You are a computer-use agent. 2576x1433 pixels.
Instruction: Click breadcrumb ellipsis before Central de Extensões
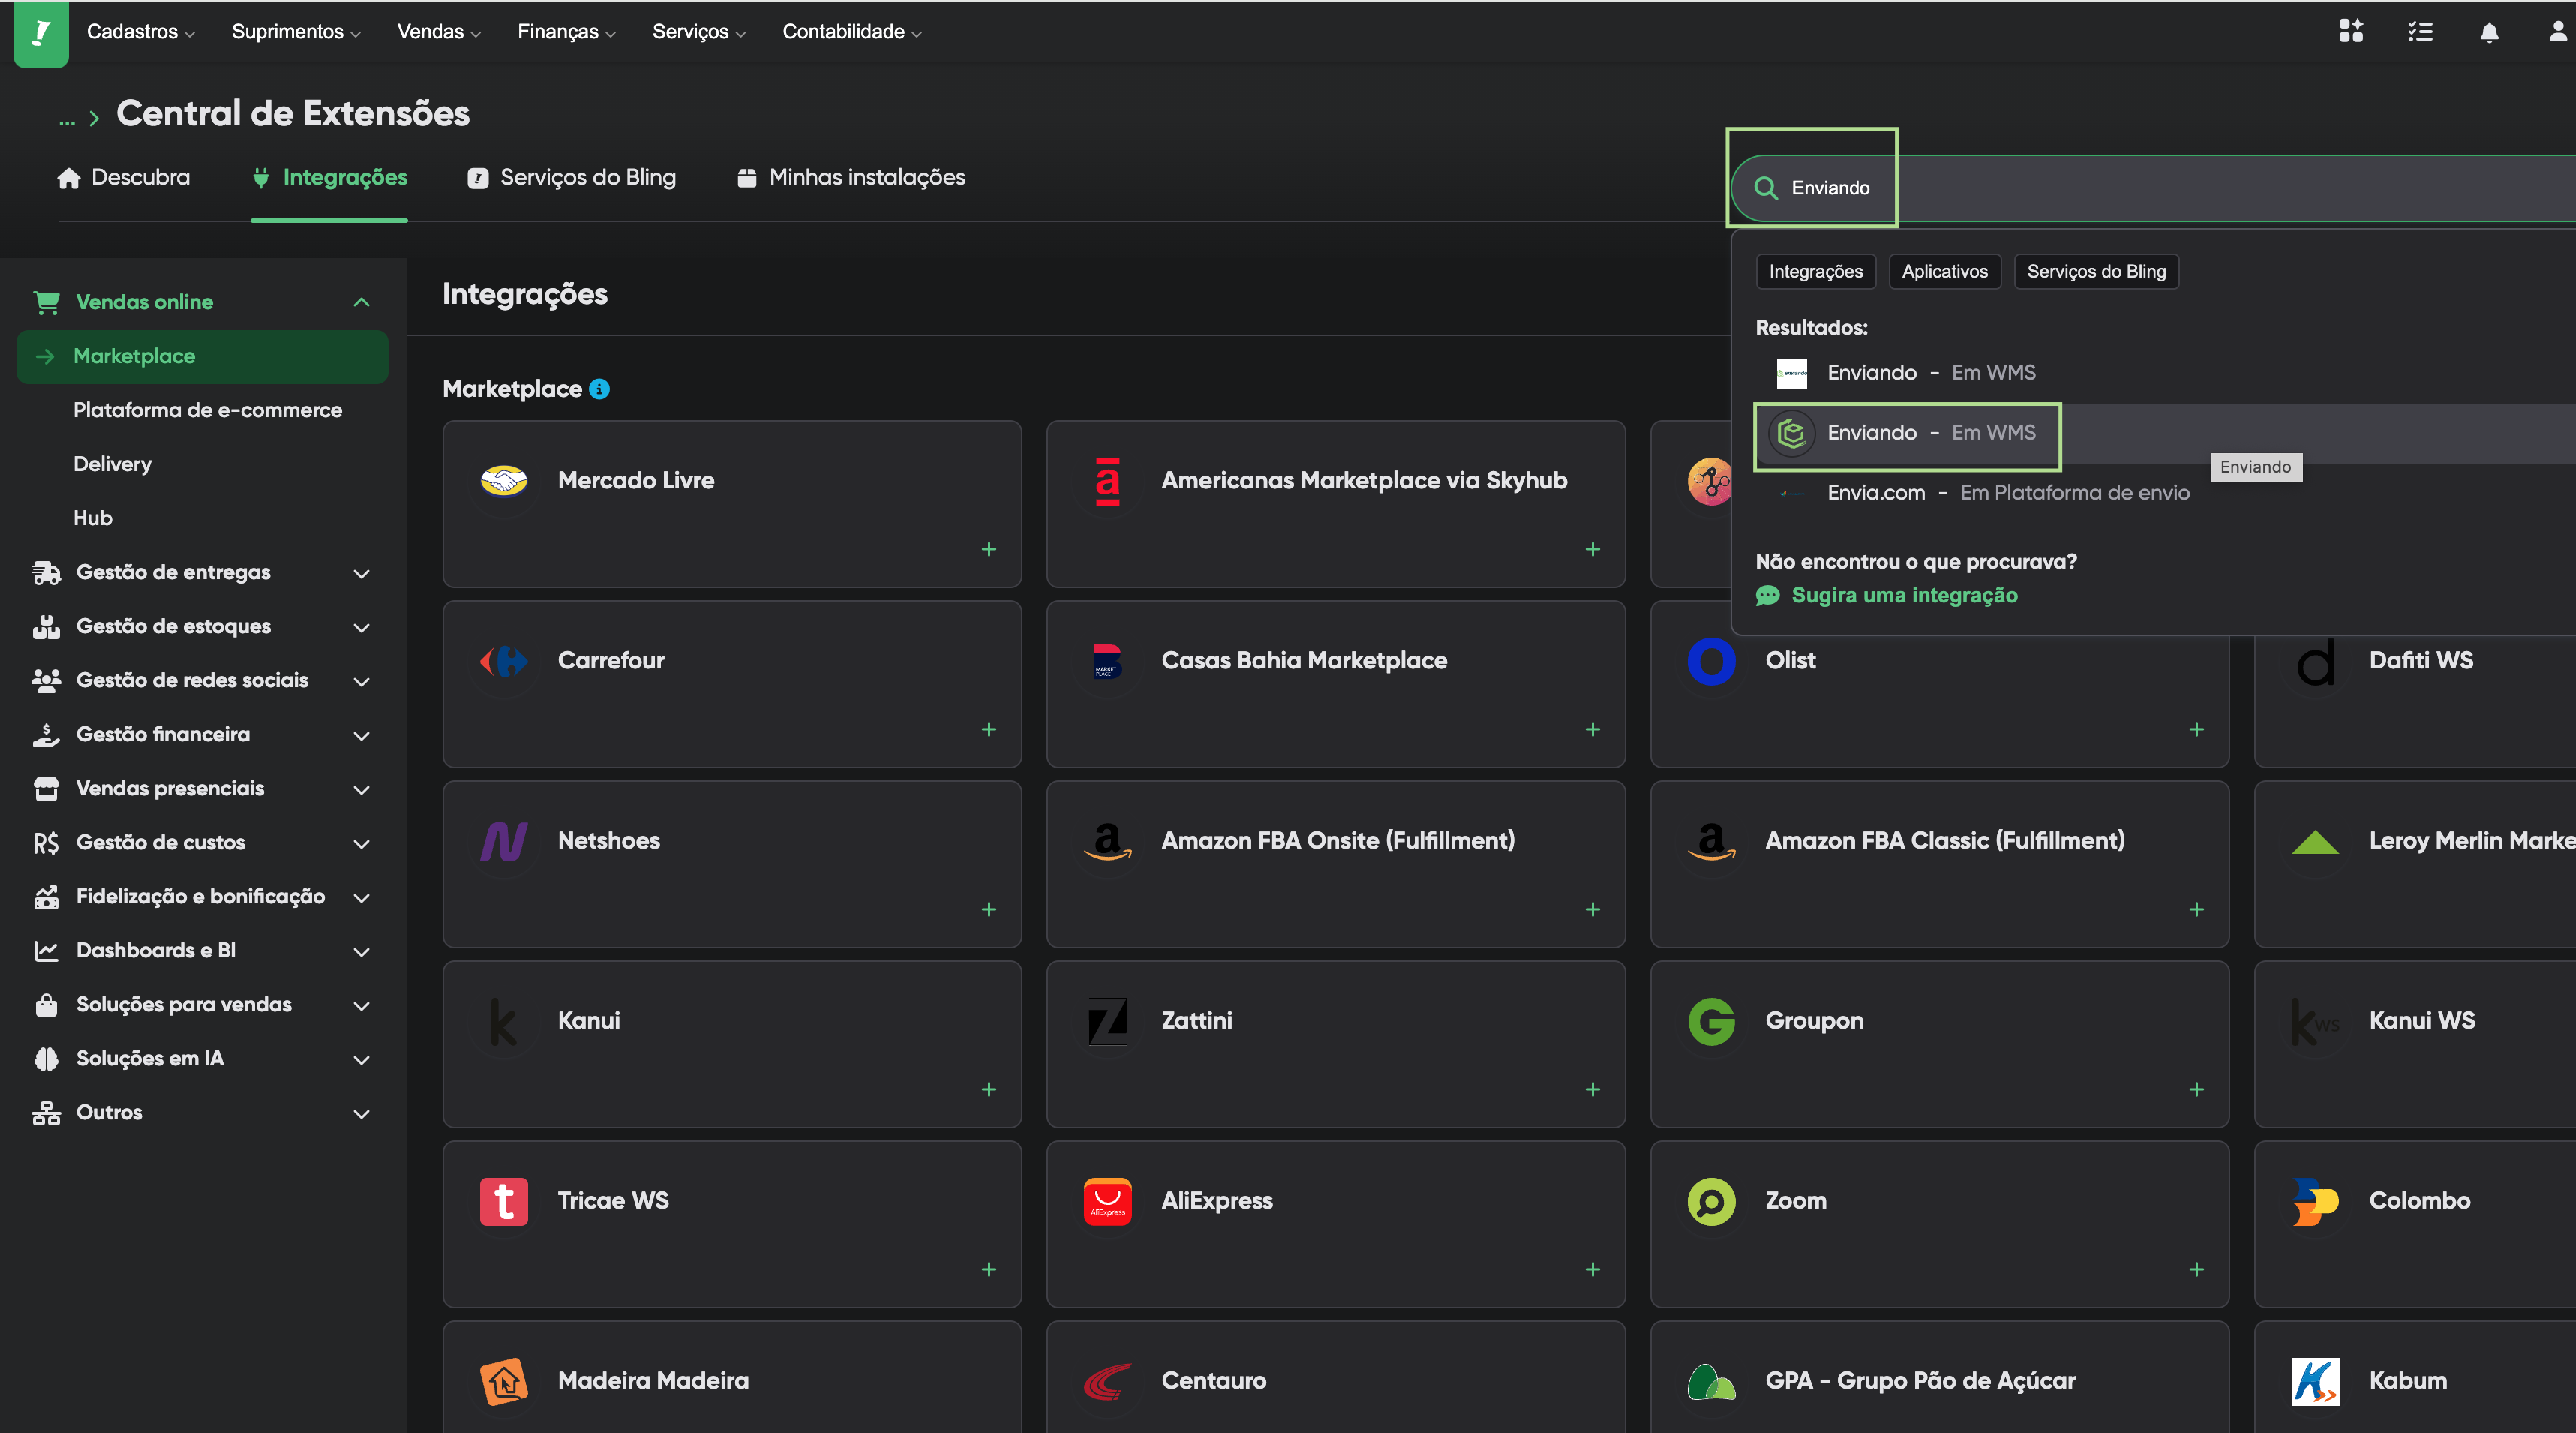click(67, 119)
